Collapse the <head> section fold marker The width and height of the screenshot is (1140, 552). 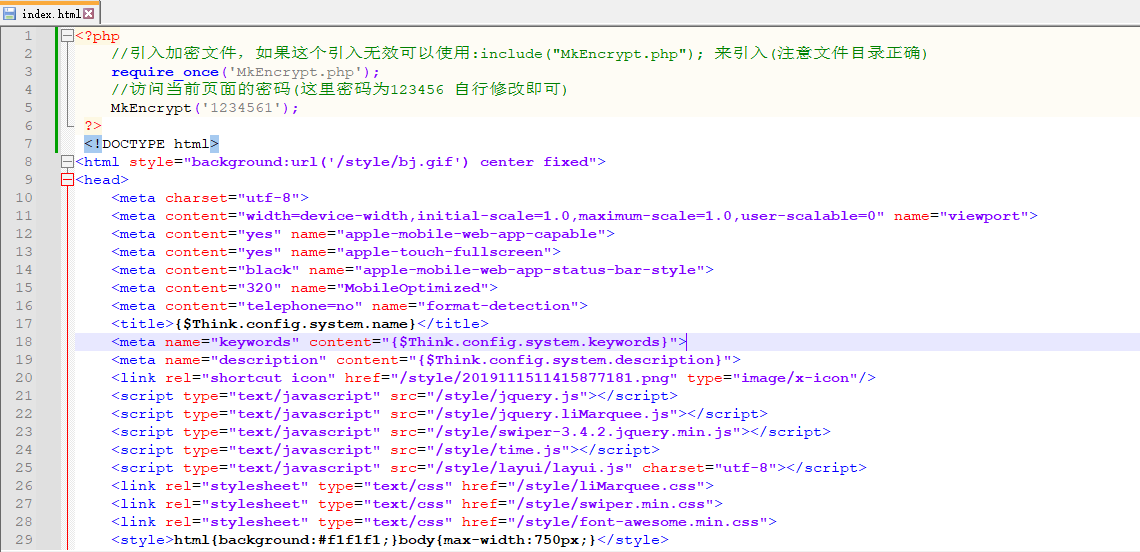pyautogui.click(x=67, y=180)
